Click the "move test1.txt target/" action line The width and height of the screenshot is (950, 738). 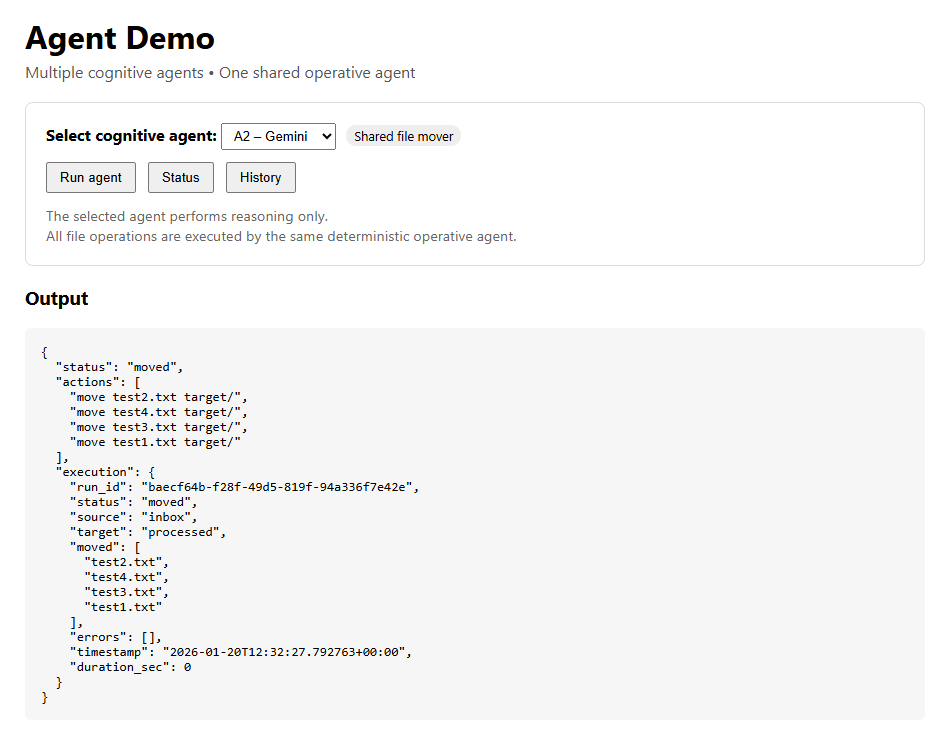[x=155, y=442]
